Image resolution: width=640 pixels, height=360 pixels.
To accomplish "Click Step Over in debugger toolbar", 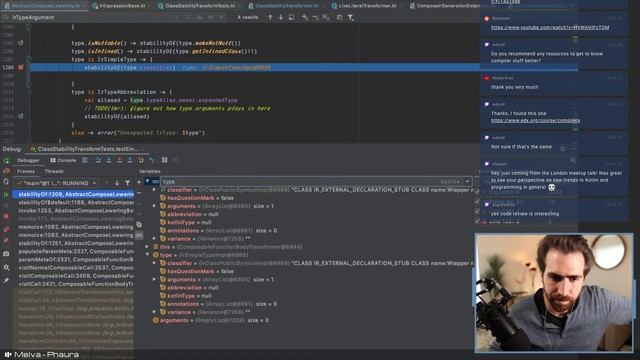I will point(98,160).
